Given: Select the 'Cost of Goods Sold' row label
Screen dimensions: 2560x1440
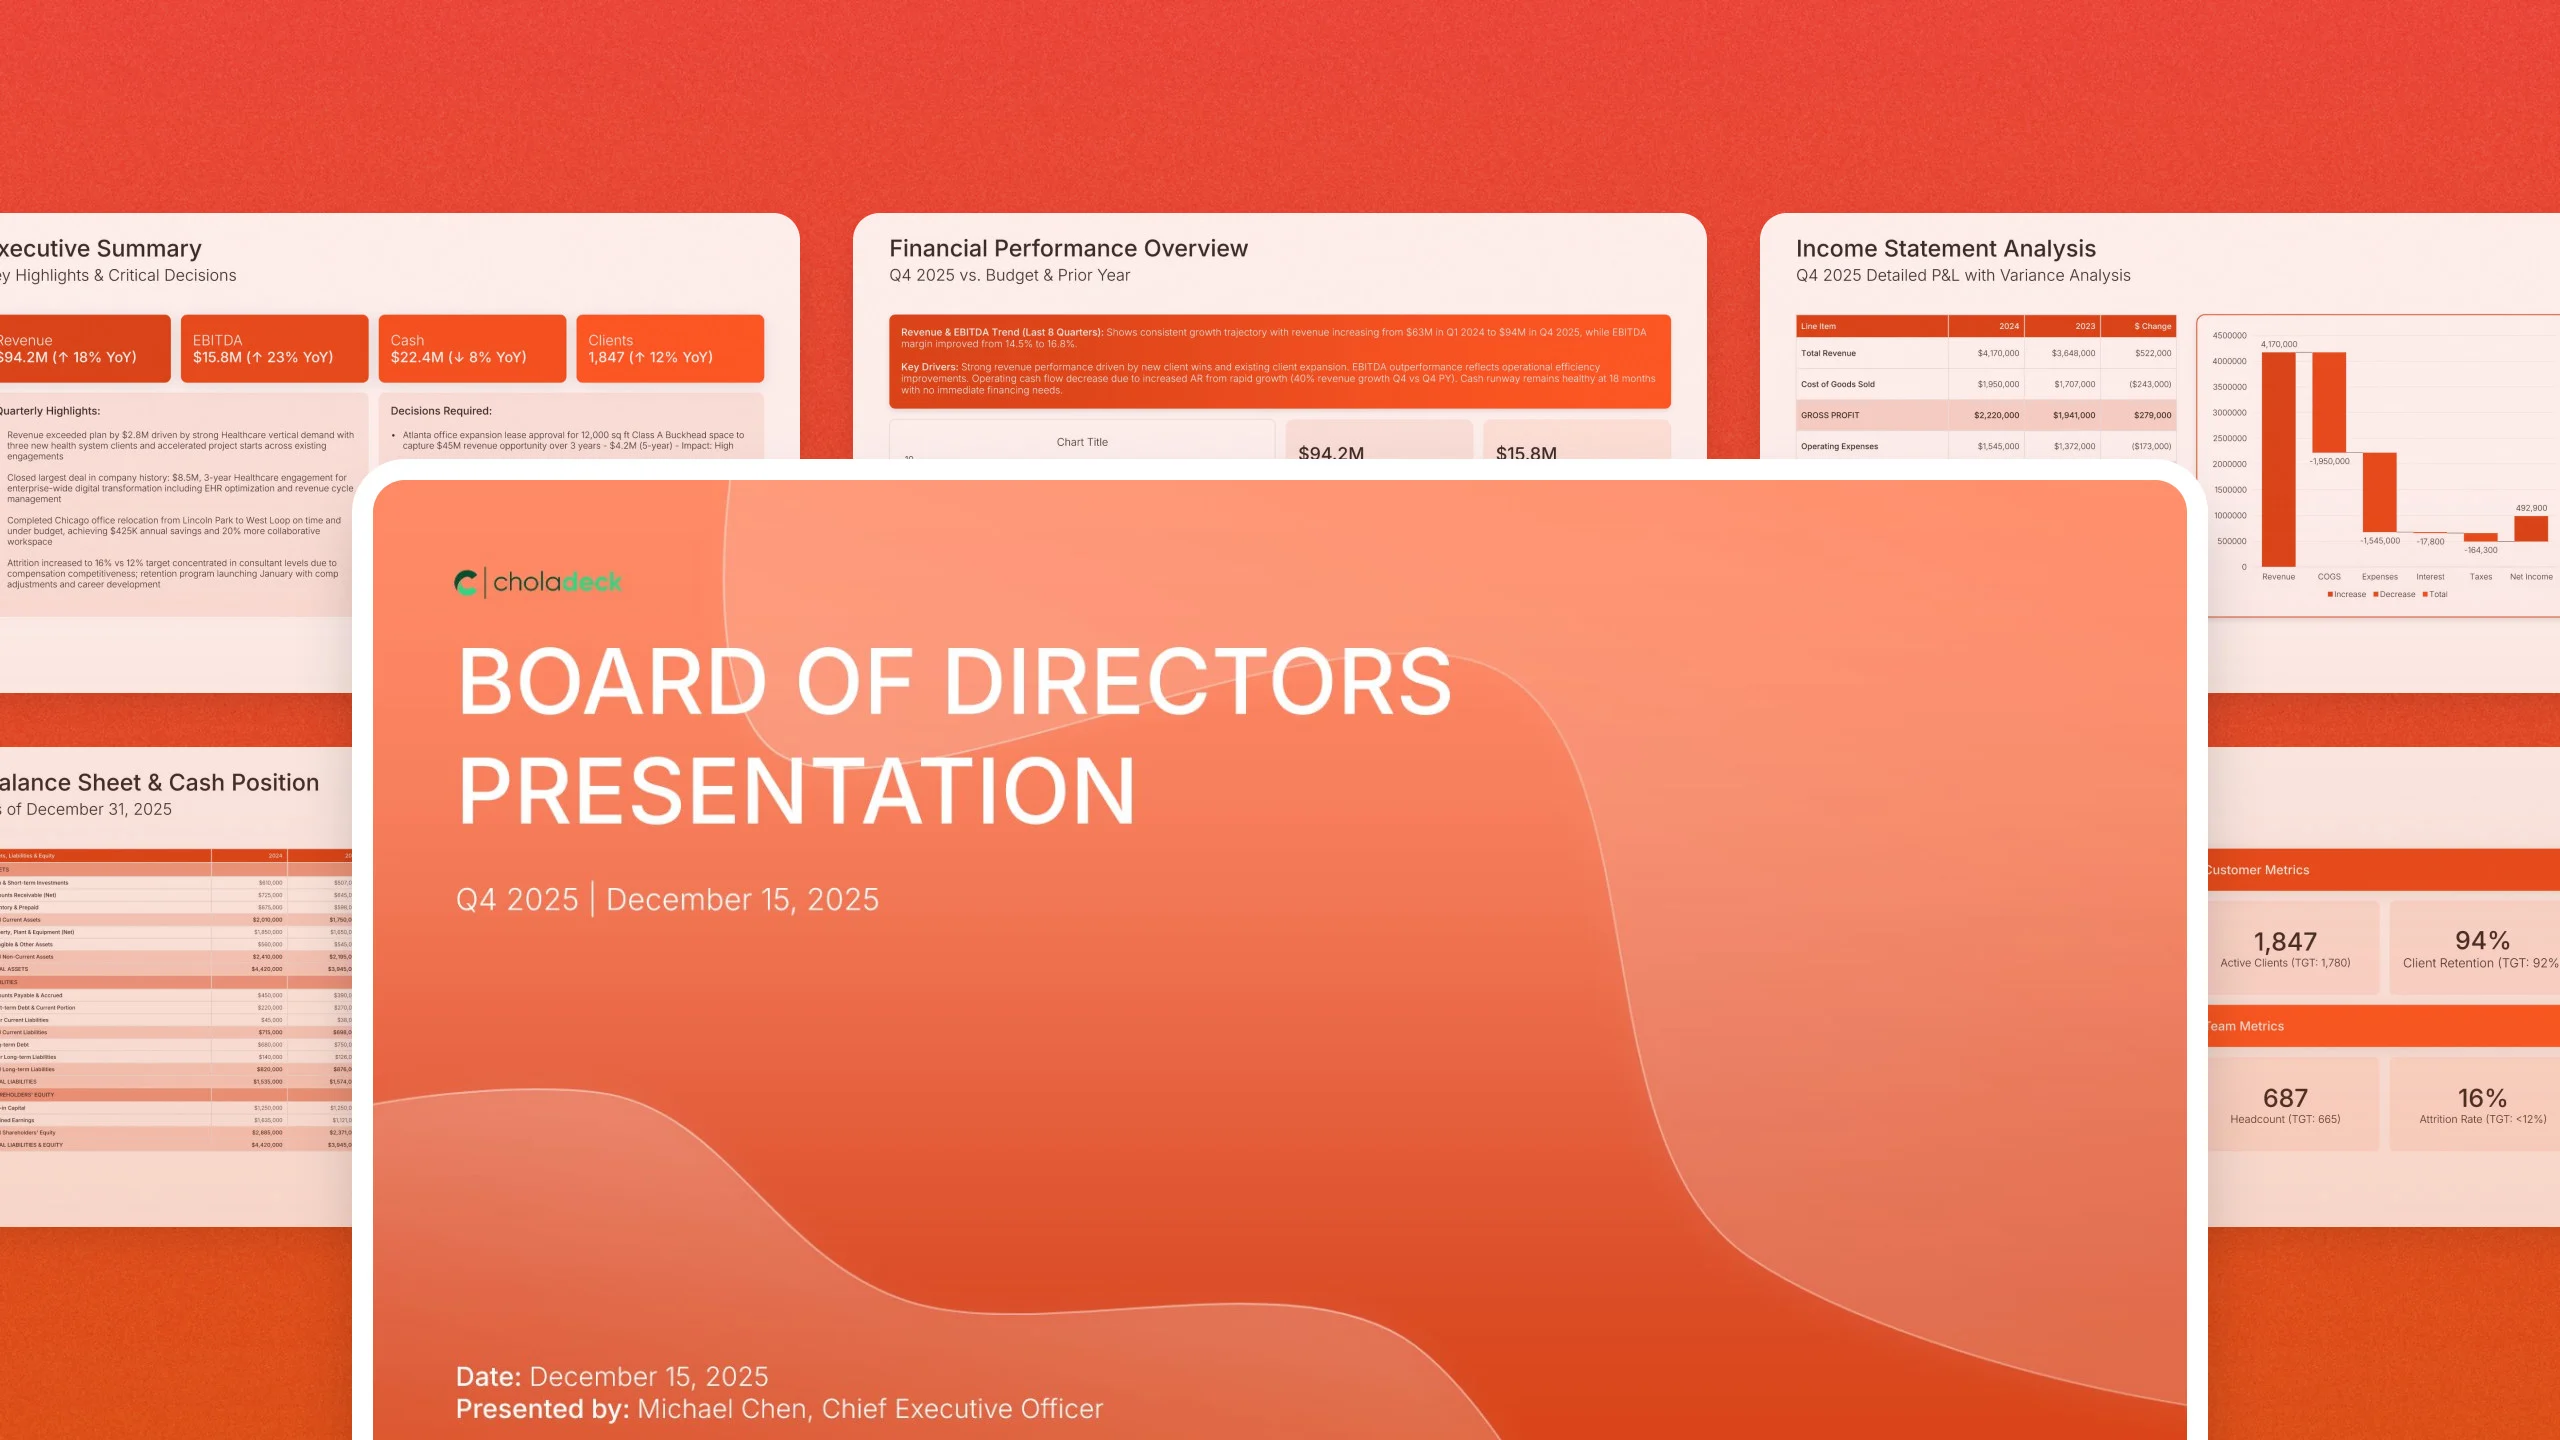Looking at the screenshot, I should tap(1837, 384).
